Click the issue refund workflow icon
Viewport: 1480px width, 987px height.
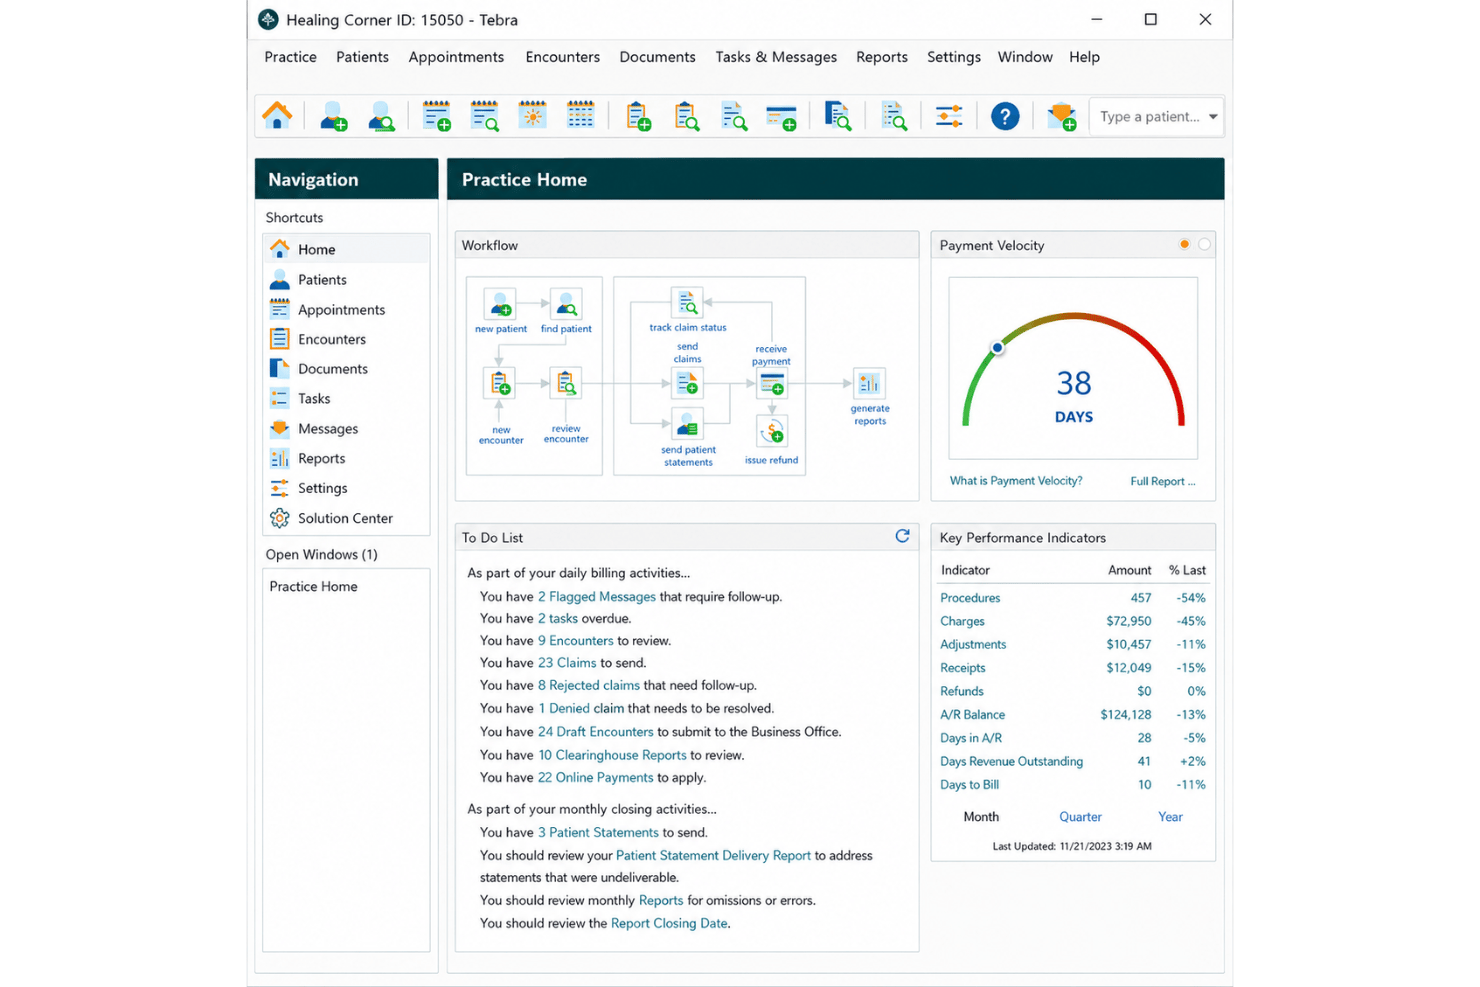pos(771,432)
